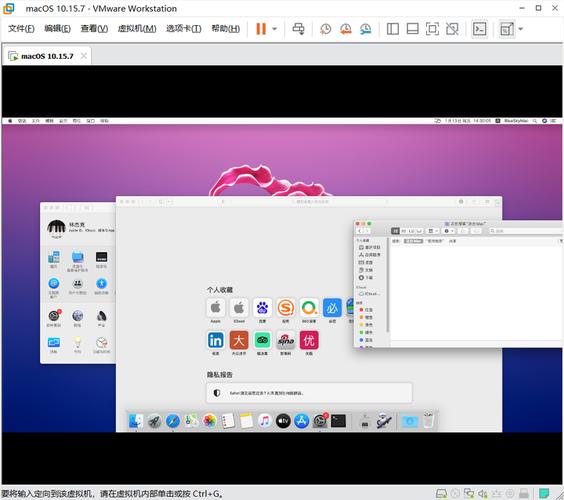Screen dimensions: 564x500
Task: Open the 查看(V) menu
Action: click(94, 28)
